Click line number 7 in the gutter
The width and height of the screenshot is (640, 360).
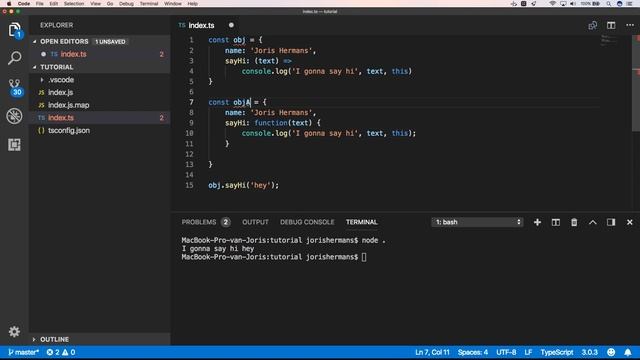coord(191,102)
